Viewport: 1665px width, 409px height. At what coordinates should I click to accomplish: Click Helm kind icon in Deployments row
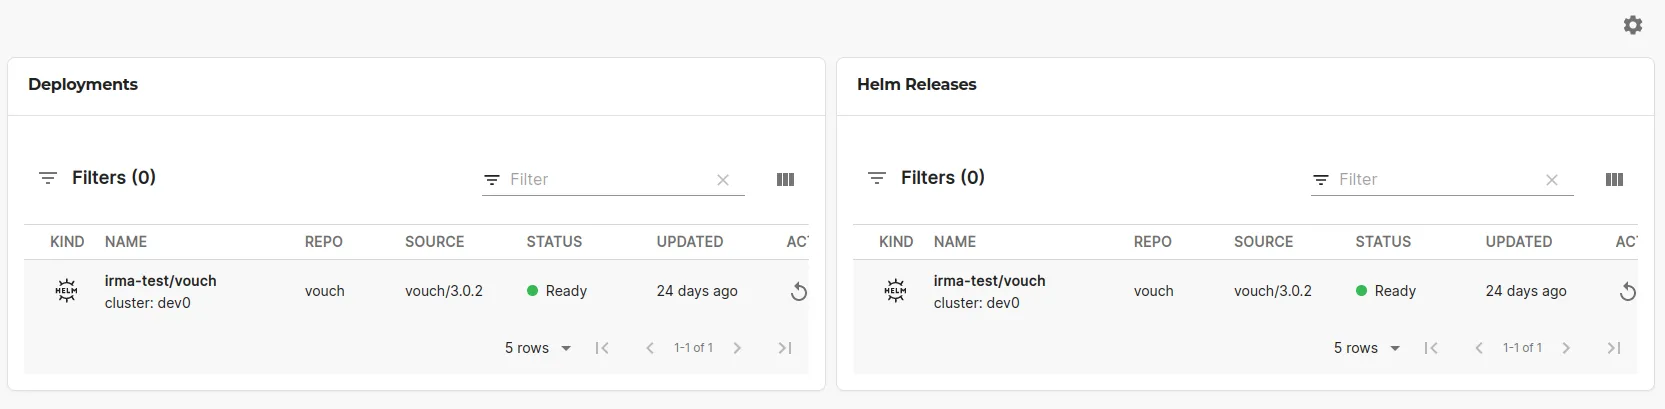[x=66, y=291]
